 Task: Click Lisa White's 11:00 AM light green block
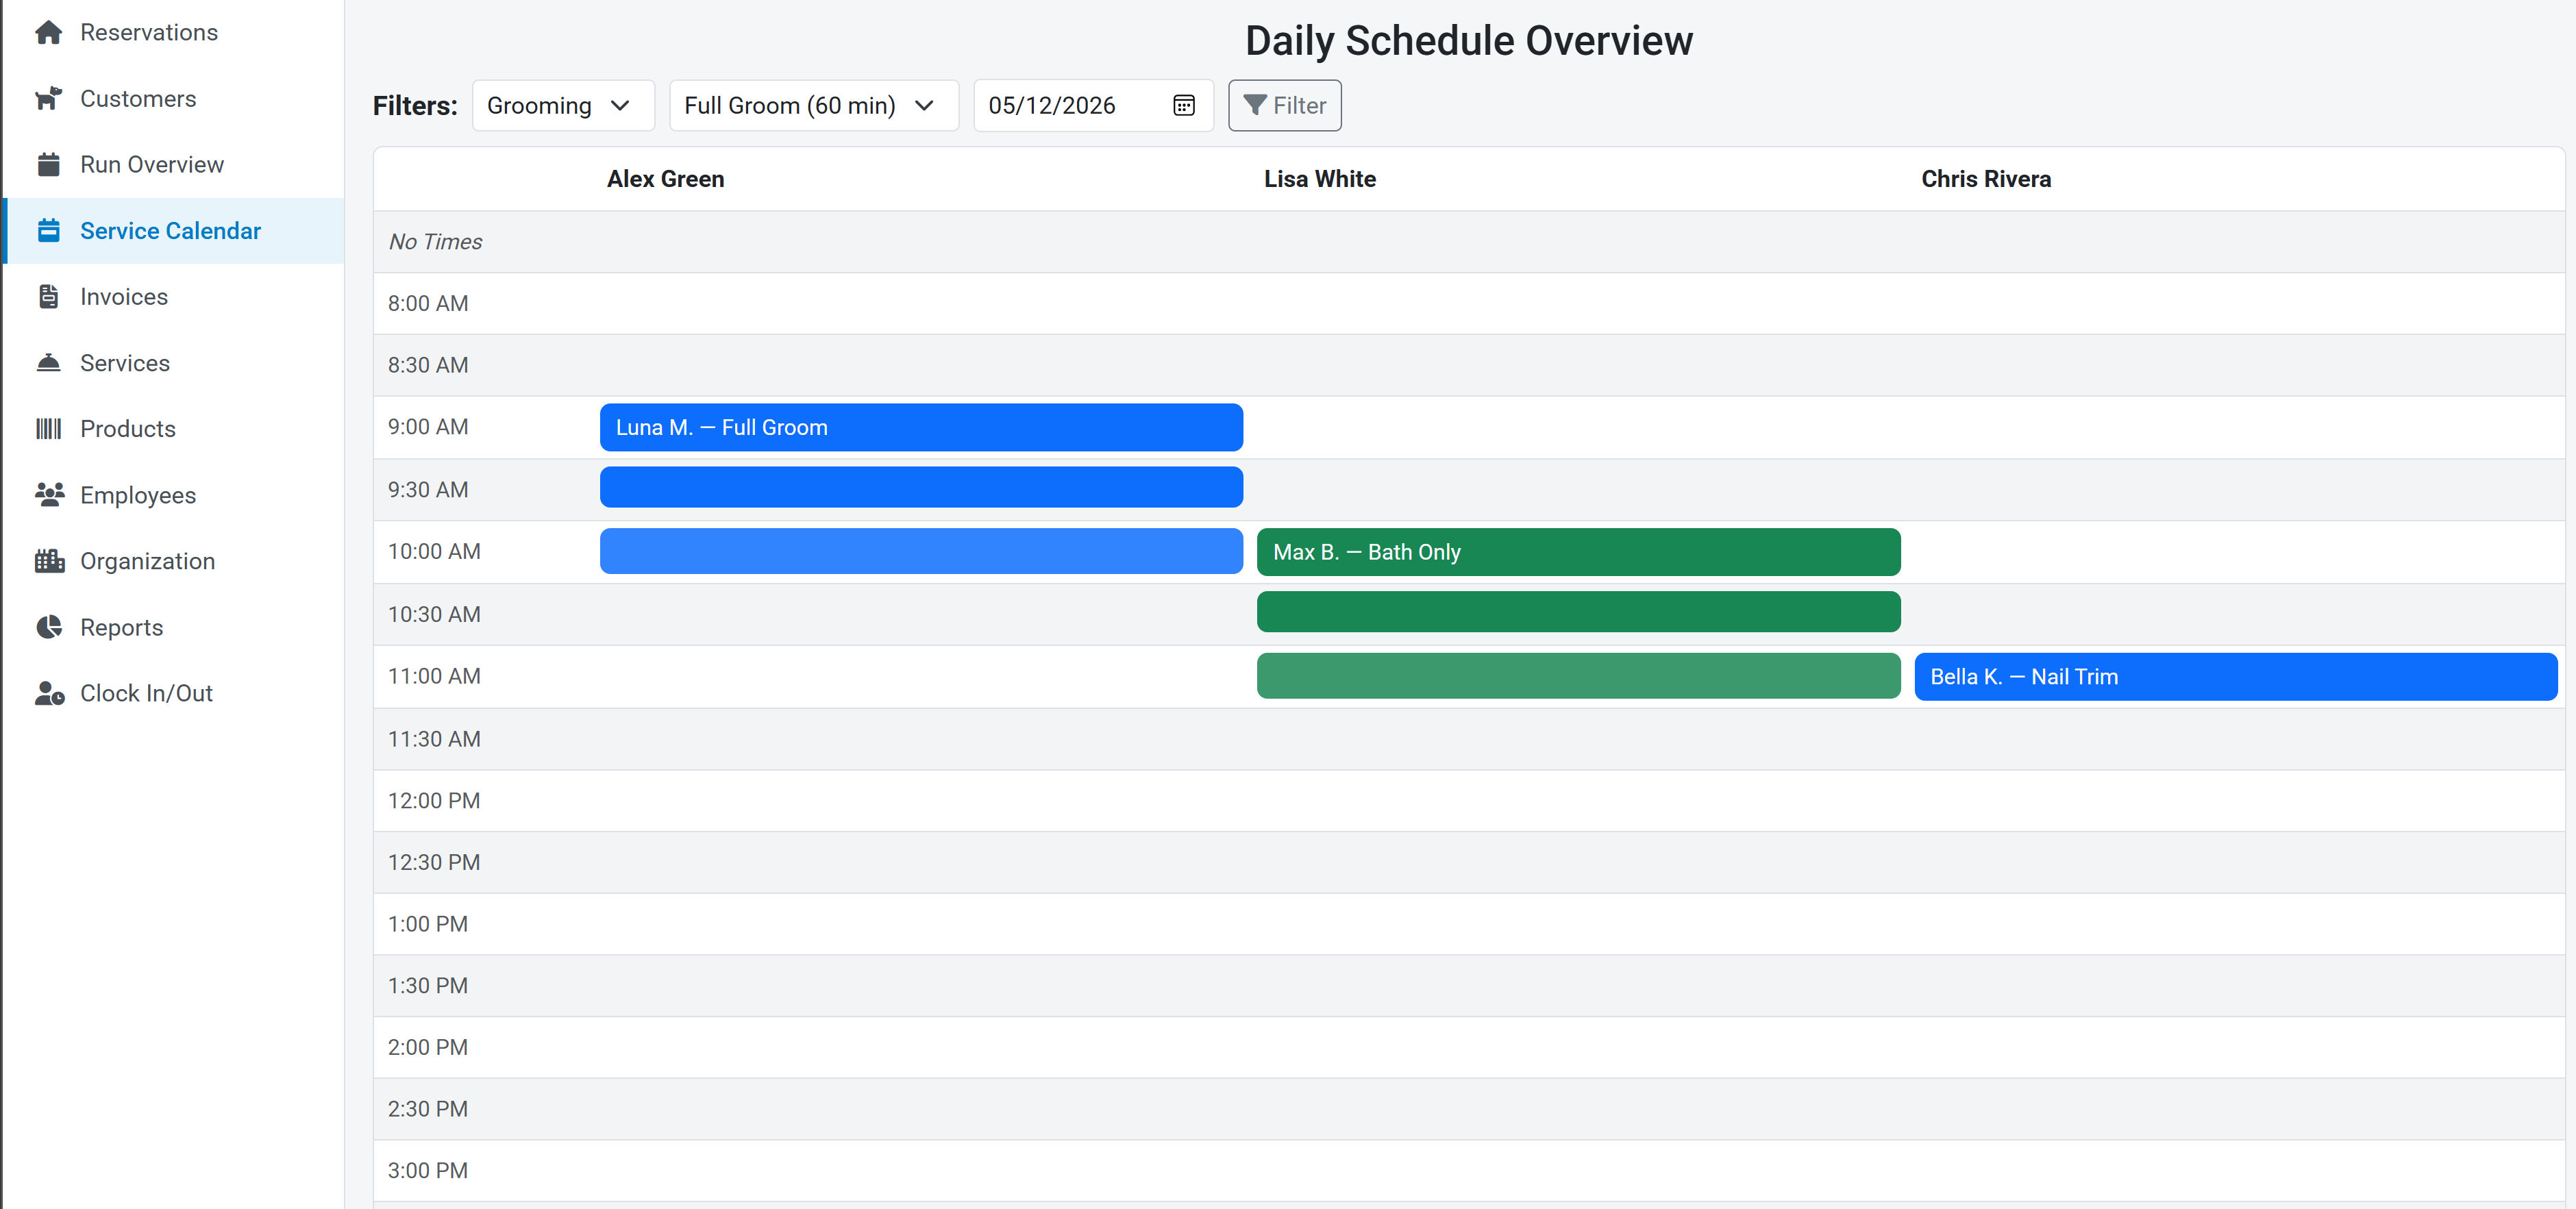point(1578,676)
